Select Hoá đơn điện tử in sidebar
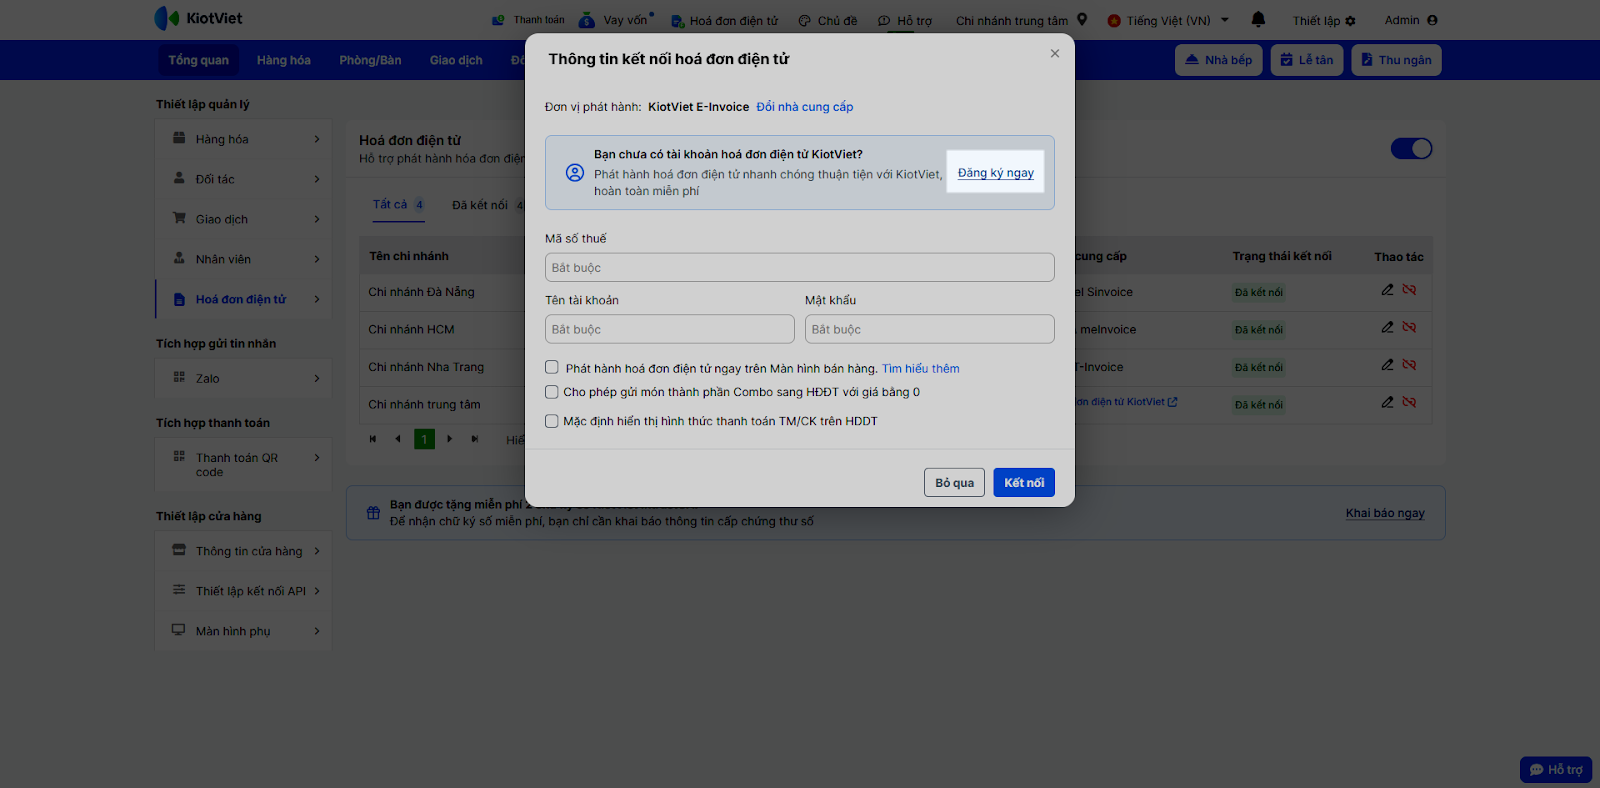 (244, 299)
